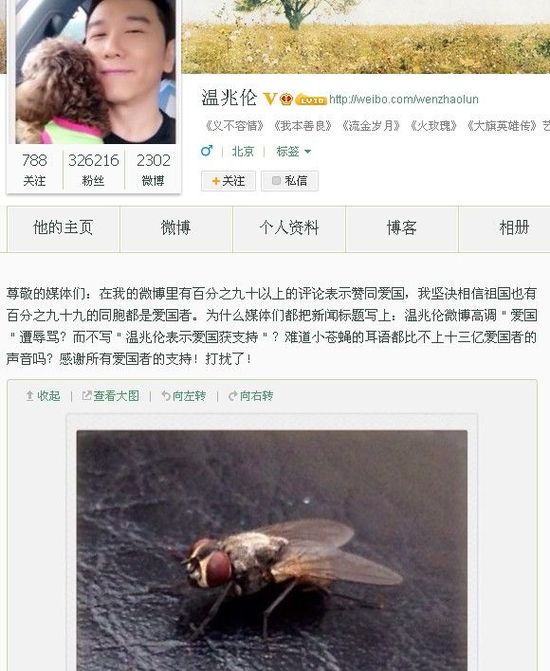
Task: Open the 他的主页 tab
Action: point(63,229)
